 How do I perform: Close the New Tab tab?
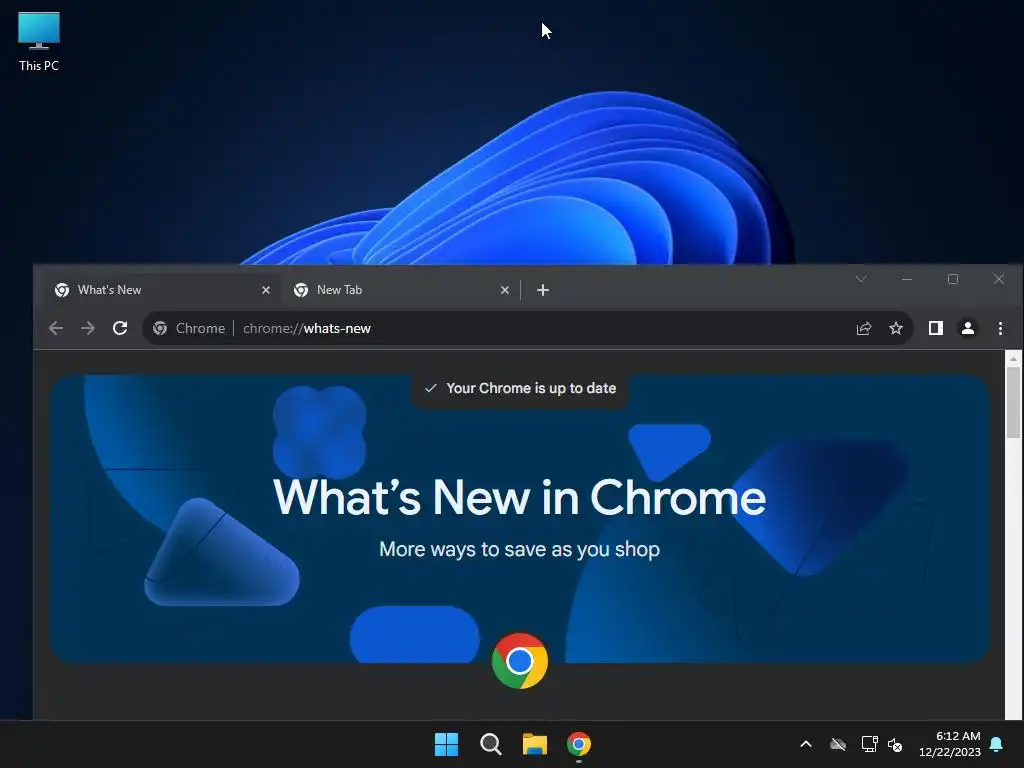505,290
